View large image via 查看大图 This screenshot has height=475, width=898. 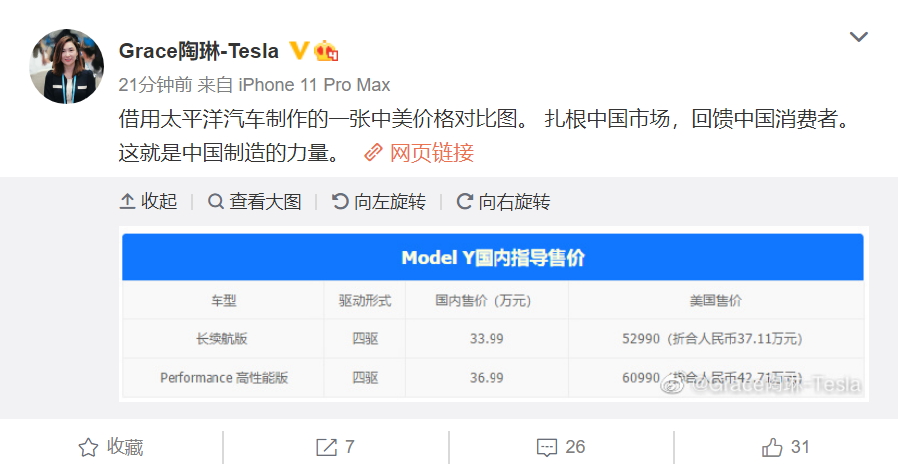point(254,202)
